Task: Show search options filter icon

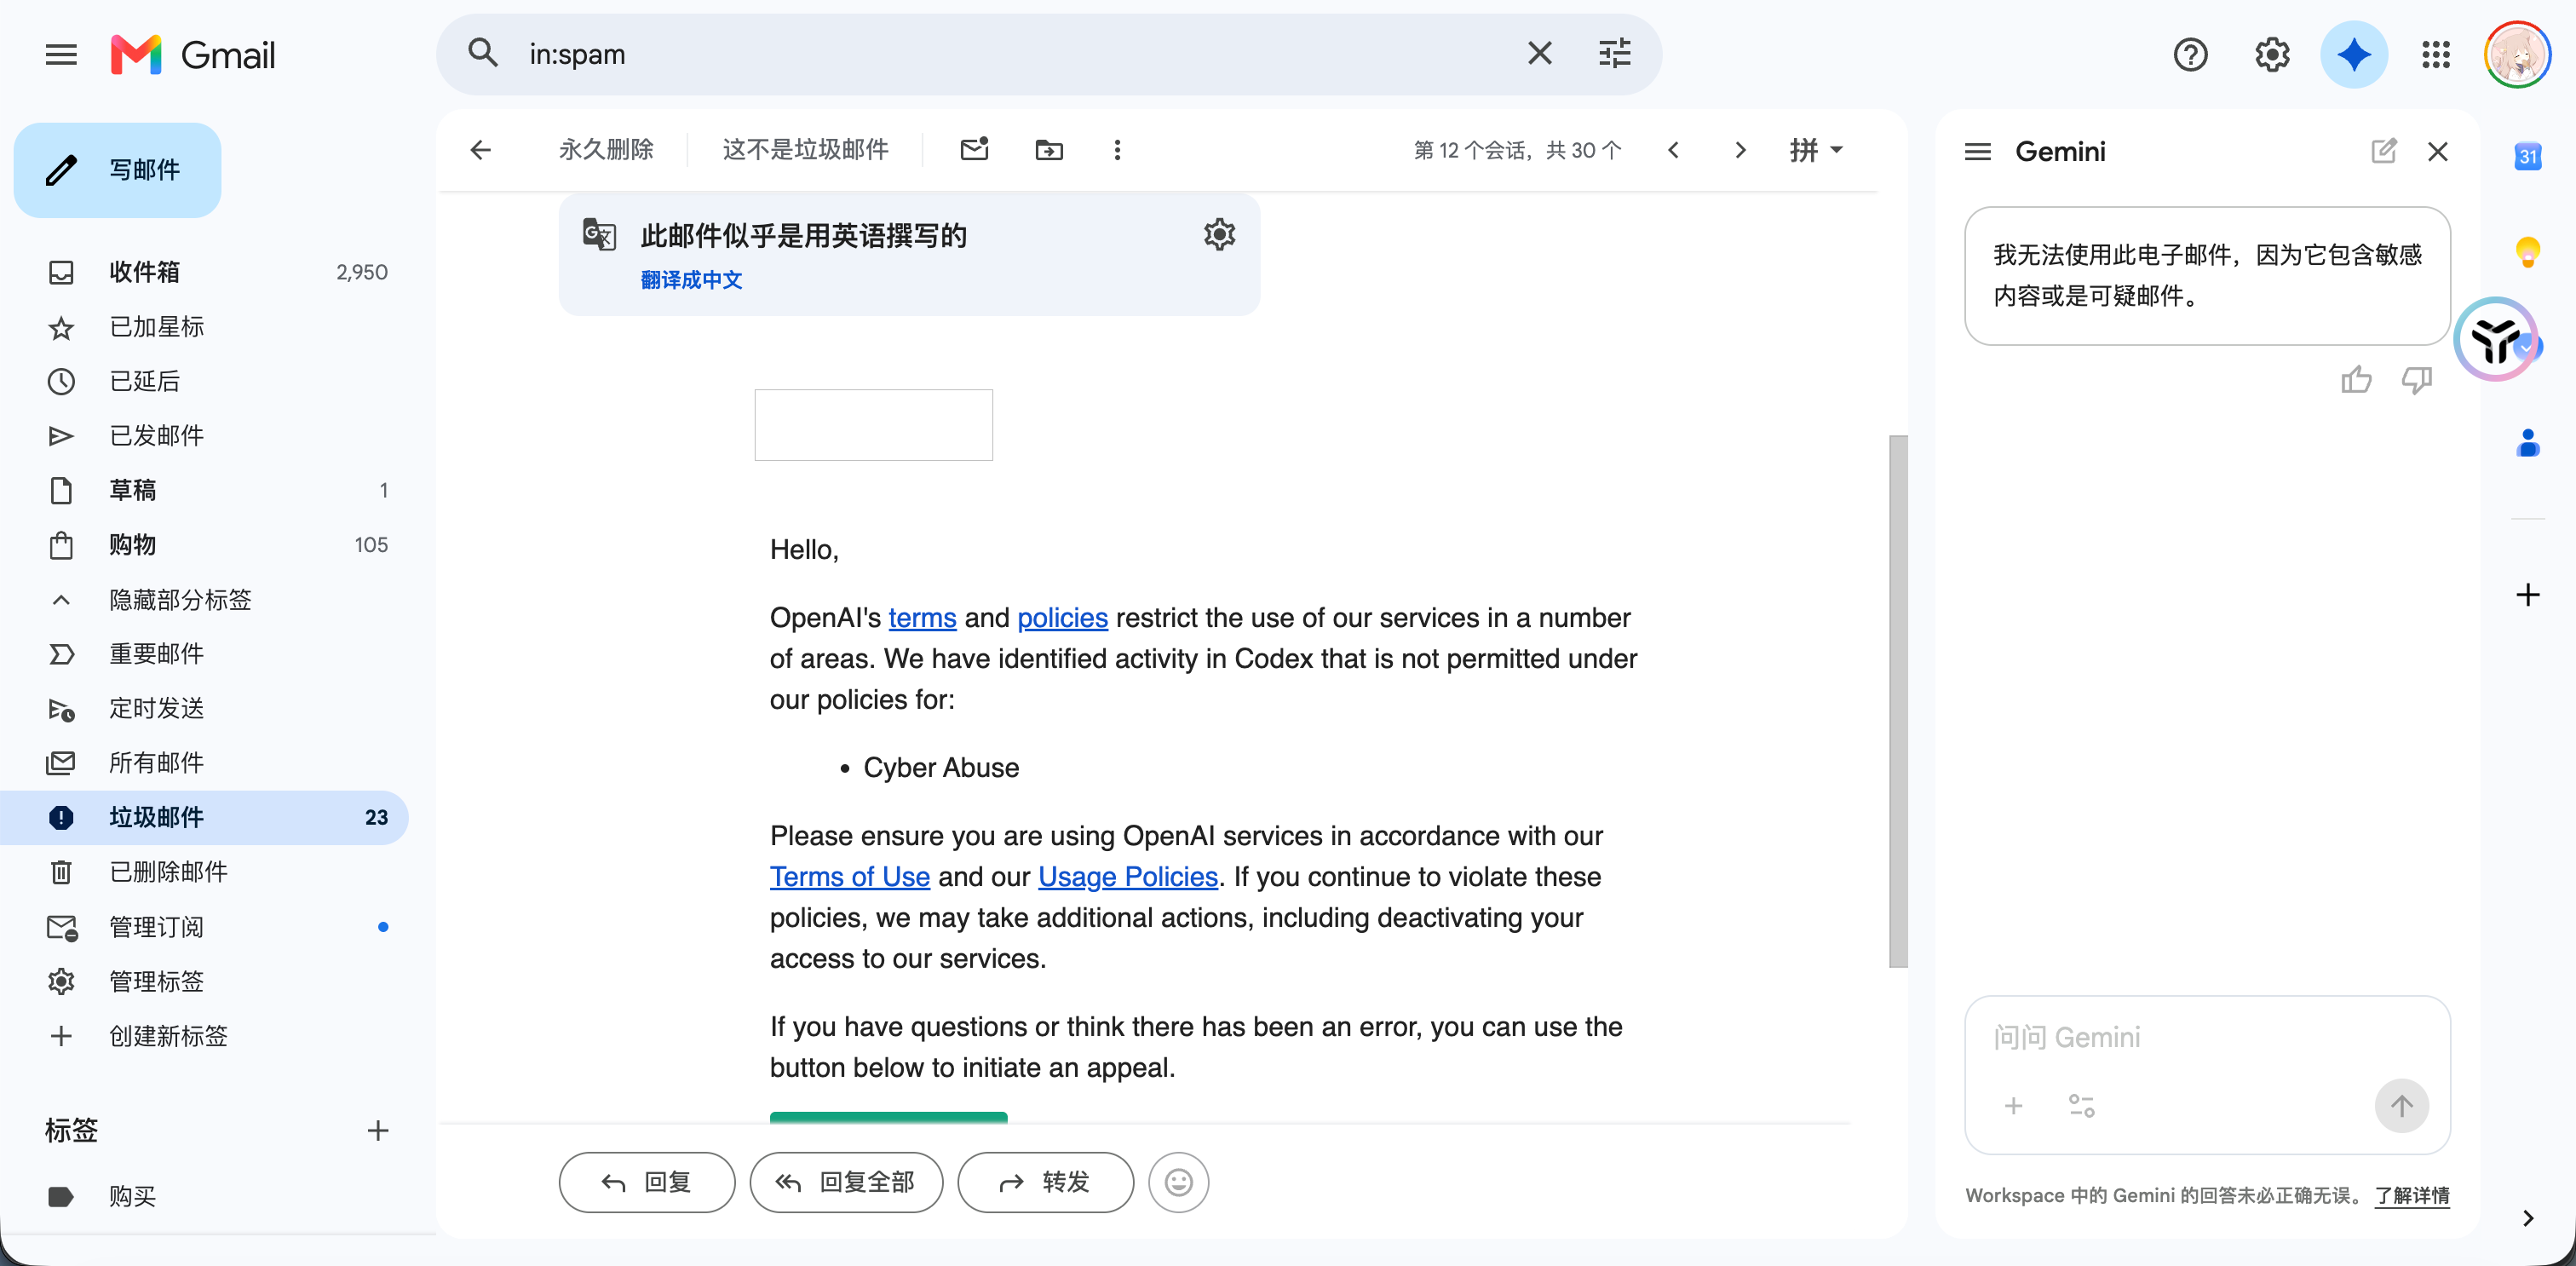Action: (1615, 53)
